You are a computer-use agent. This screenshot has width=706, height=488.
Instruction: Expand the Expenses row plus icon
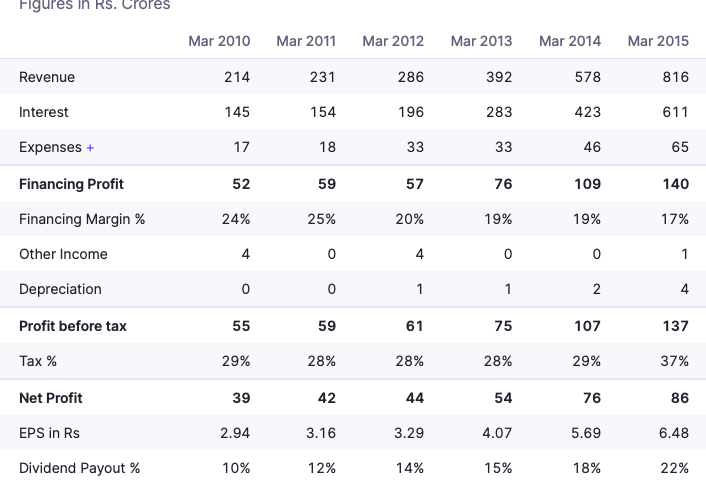[x=90, y=148]
